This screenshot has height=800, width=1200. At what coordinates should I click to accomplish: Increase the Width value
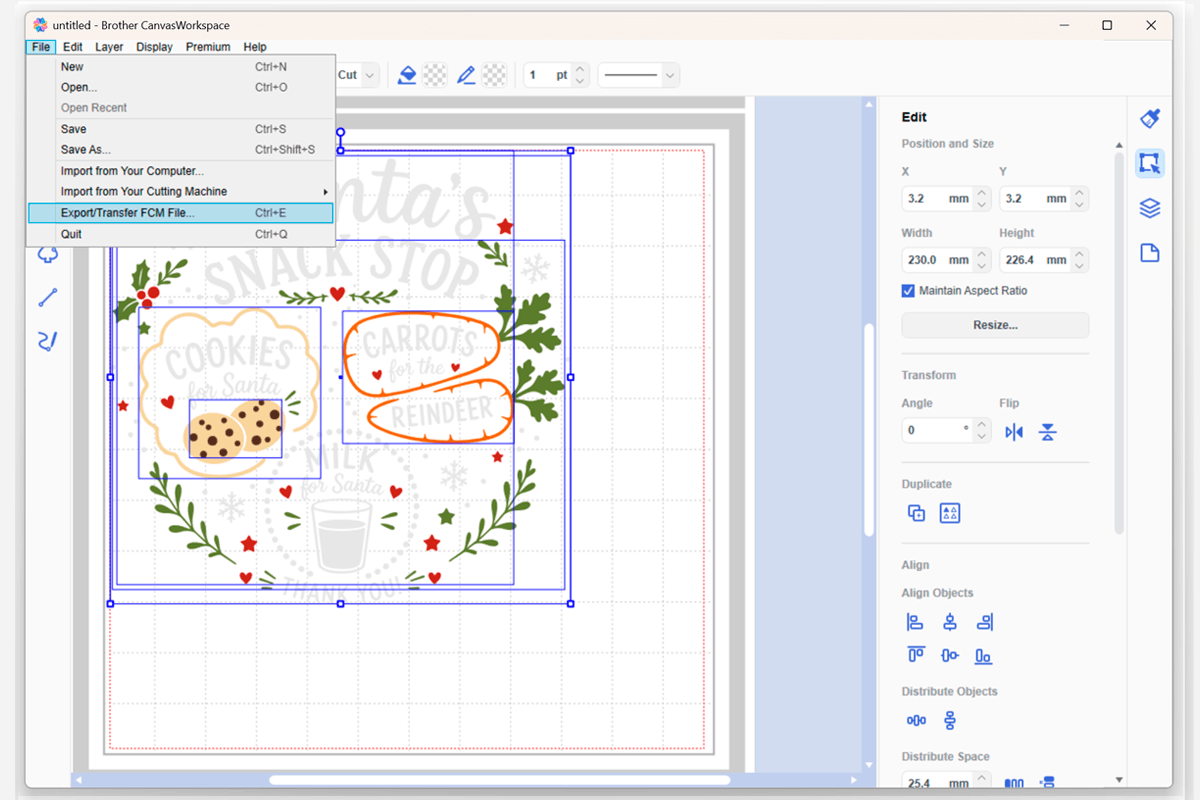point(982,254)
